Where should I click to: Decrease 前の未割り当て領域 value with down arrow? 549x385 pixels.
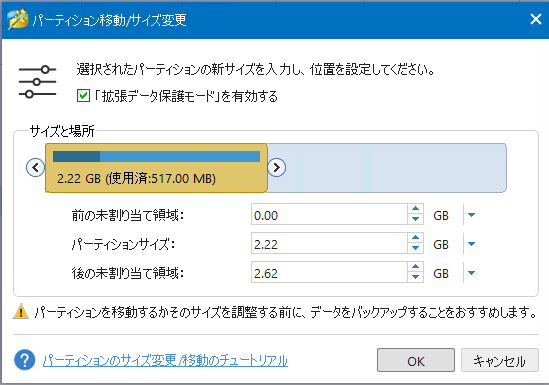pyautogui.click(x=416, y=219)
